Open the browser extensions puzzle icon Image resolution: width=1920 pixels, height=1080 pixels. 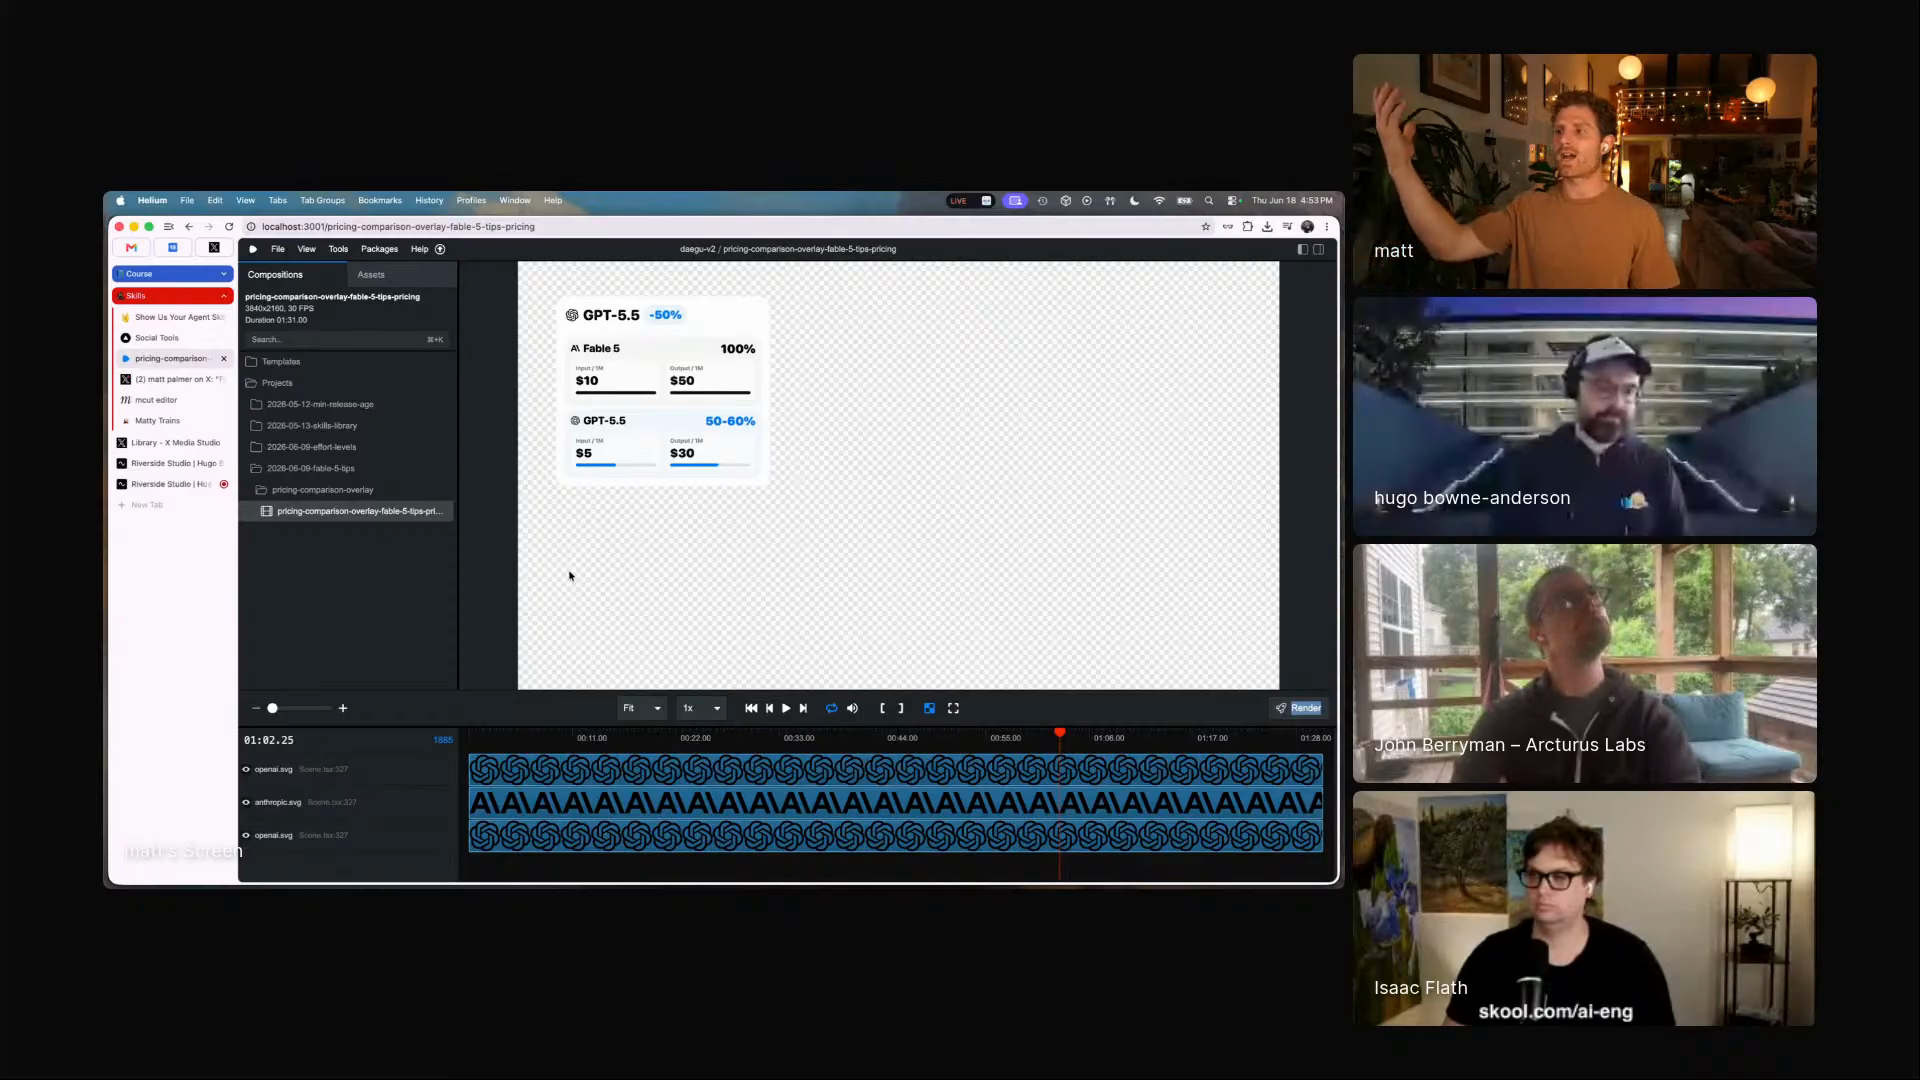point(1248,227)
